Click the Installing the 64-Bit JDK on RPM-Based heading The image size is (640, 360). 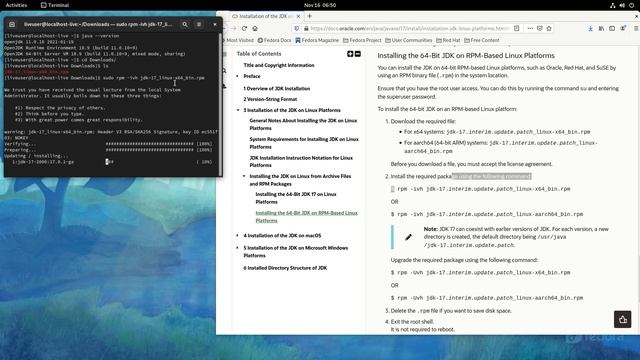[466, 56]
